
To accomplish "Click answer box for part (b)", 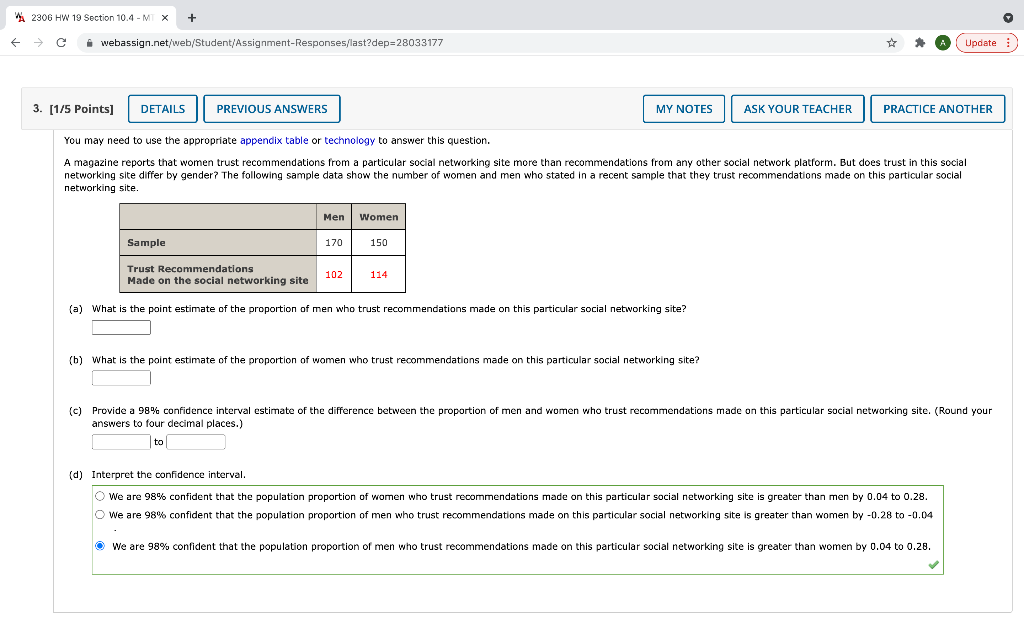I will (x=121, y=377).
